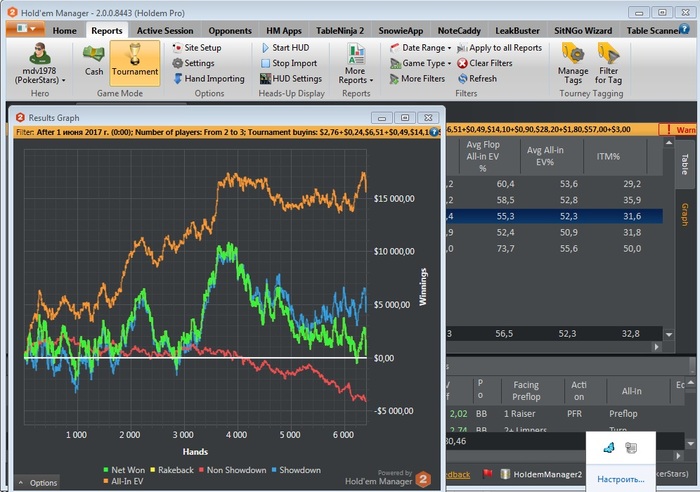This screenshot has height=492, width=700.
Task: Select the vertical Table side tab
Action: [x=685, y=164]
